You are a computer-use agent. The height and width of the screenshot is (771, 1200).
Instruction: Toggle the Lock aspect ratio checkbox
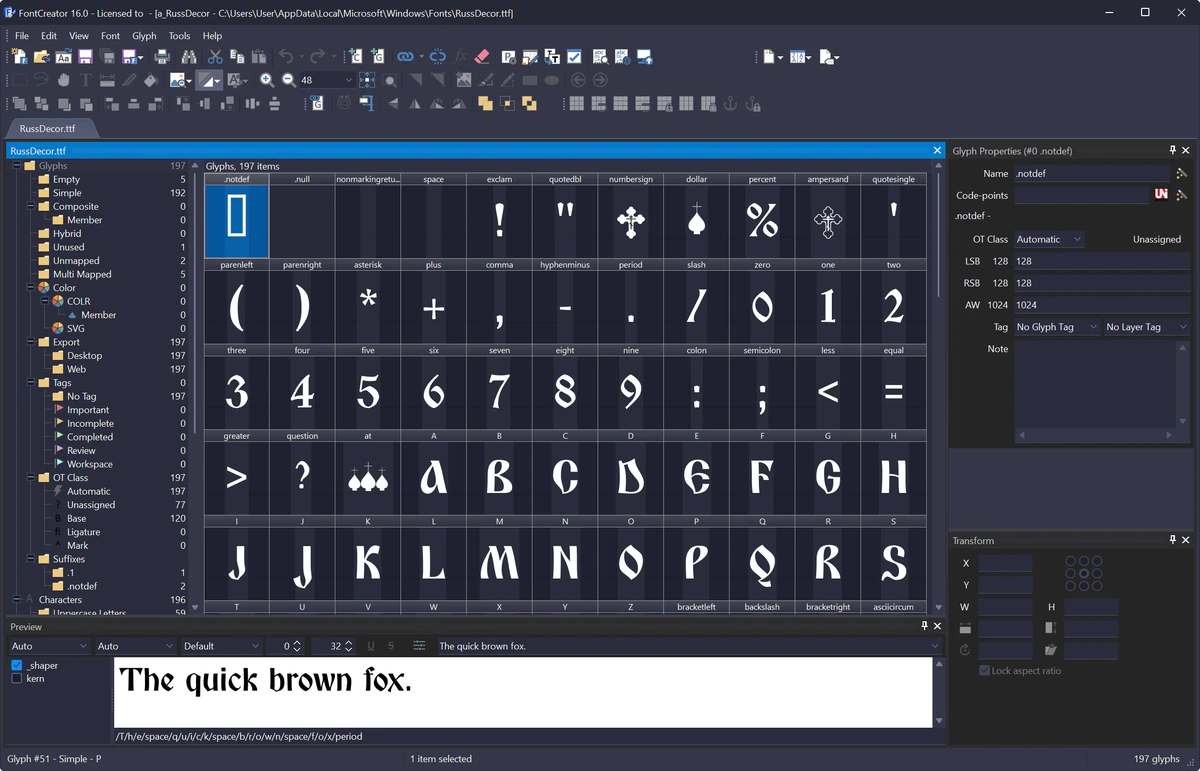click(985, 671)
